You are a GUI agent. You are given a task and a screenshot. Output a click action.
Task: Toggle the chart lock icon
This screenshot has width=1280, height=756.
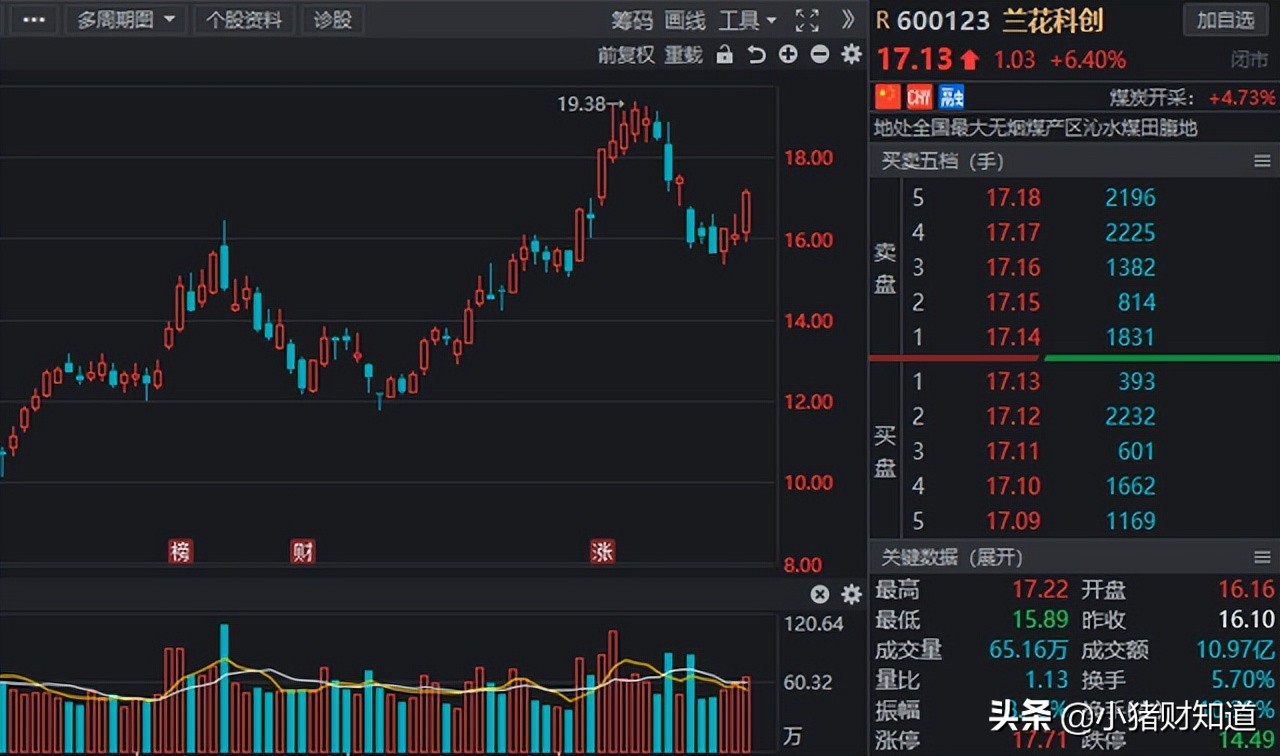[x=724, y=56]
